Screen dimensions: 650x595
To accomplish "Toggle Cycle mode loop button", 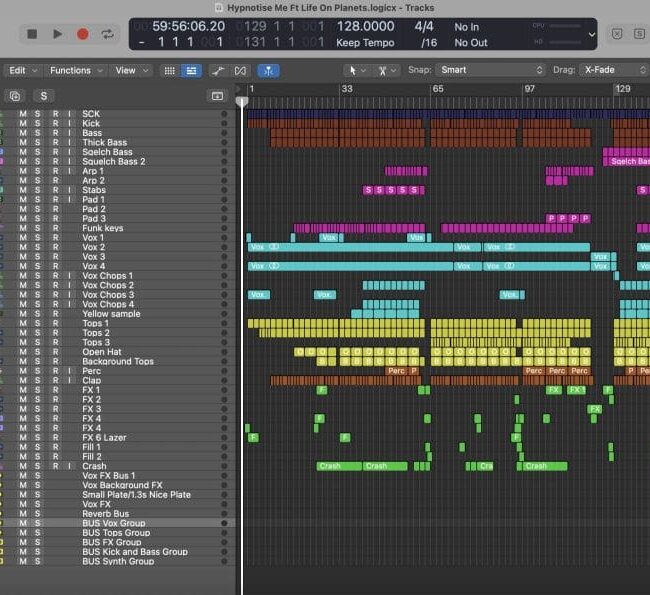I will (x=107, y=34).
